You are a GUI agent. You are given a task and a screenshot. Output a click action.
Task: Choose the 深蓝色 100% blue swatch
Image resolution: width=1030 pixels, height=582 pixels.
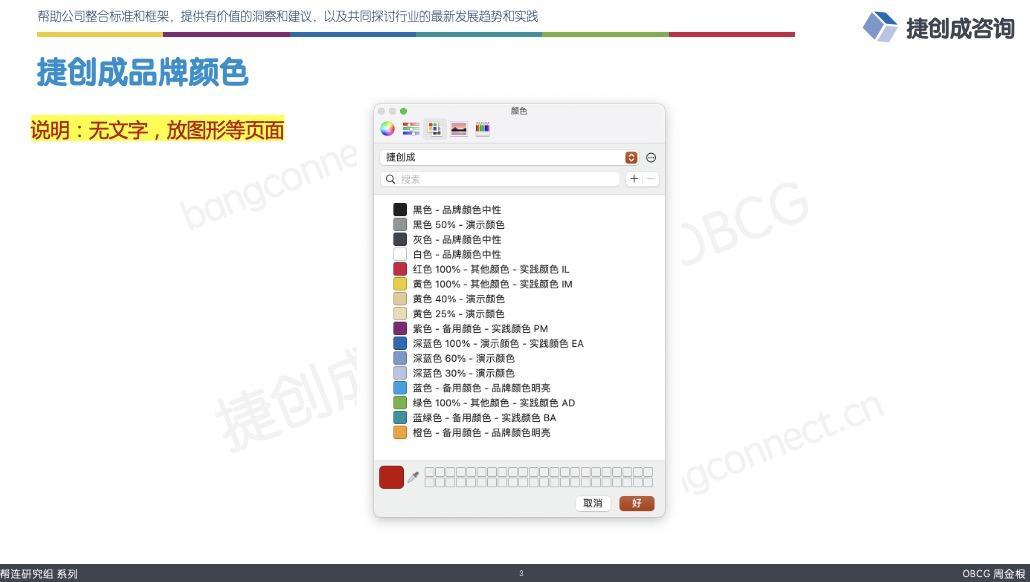point(400,344)
